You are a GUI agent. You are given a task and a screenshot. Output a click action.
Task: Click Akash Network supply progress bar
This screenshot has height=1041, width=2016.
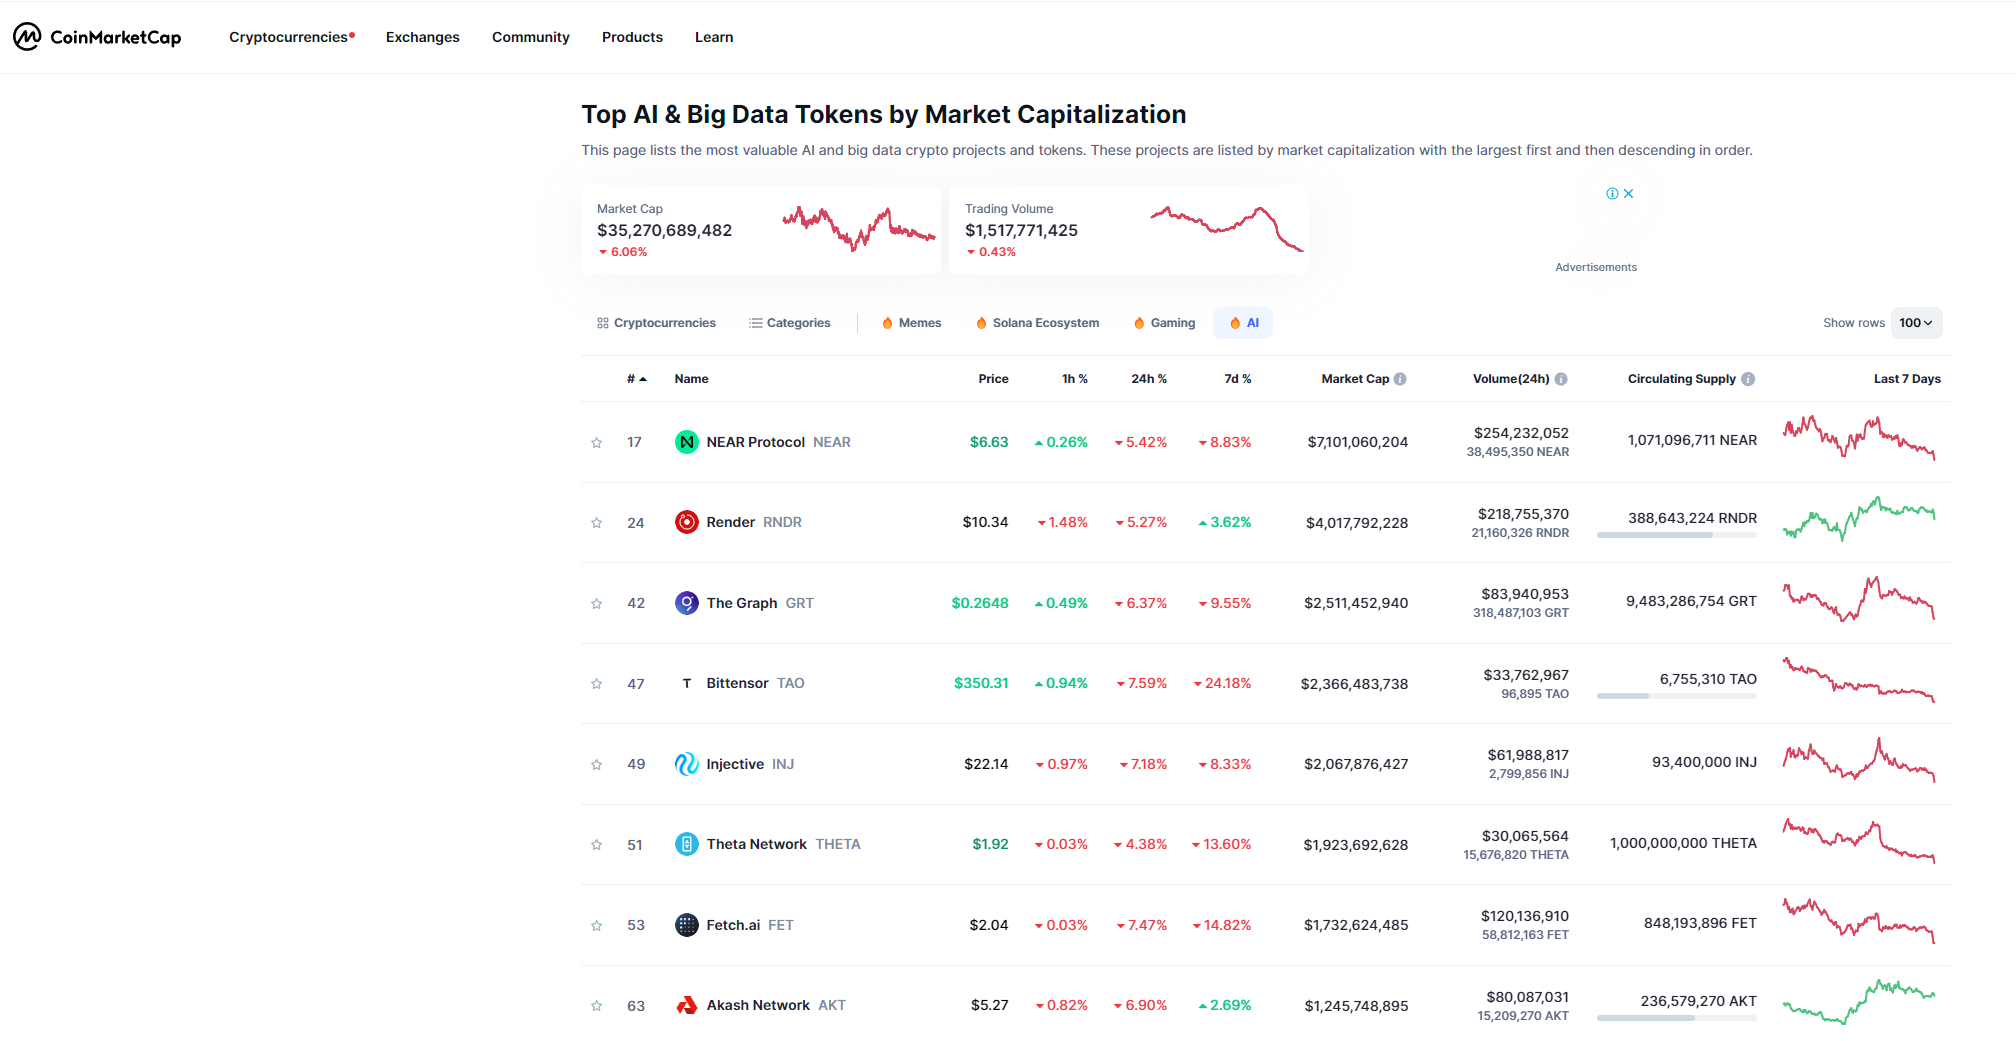coord(1677,1018)
